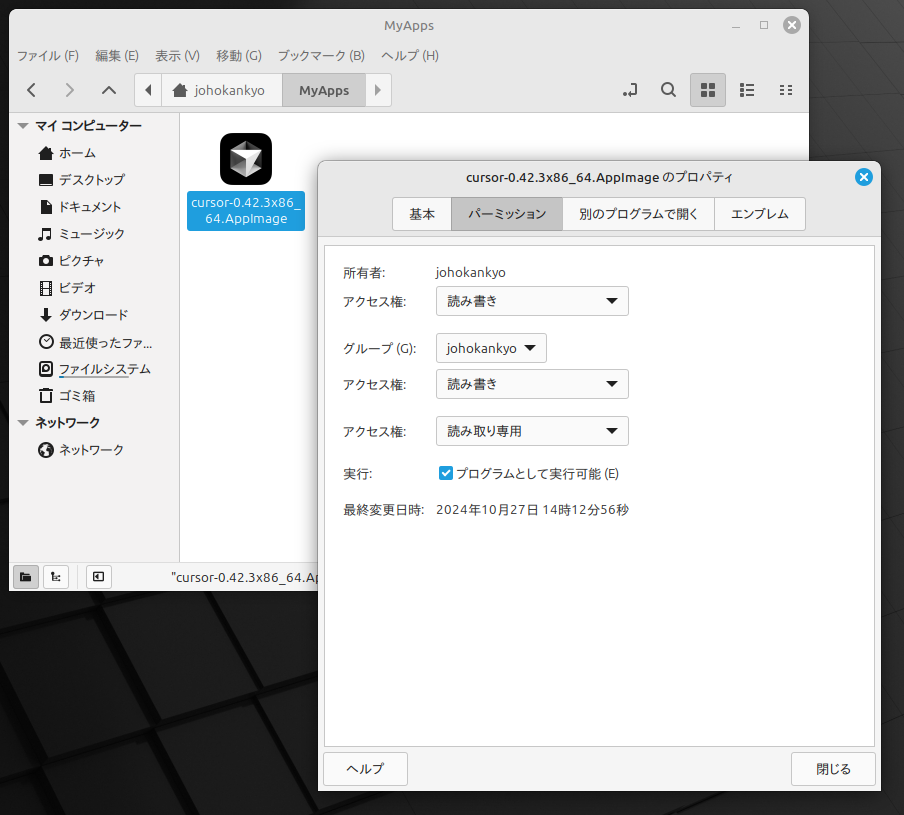Open the owner access dropdown

coord(532,301)
